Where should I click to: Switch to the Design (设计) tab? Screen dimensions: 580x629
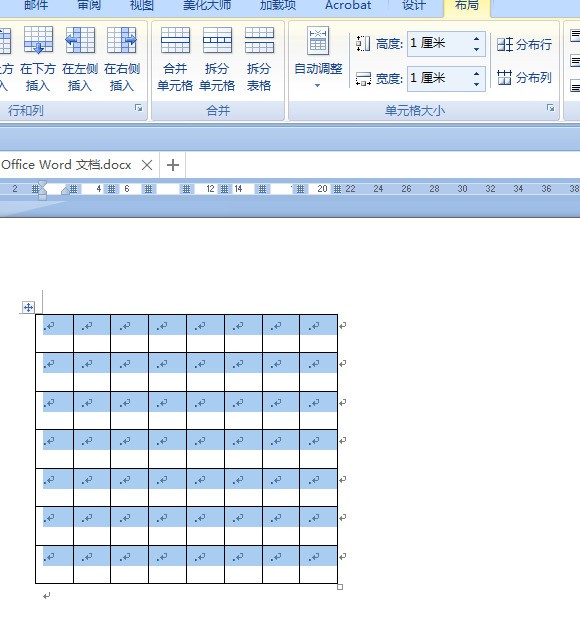tap(414, 6)
